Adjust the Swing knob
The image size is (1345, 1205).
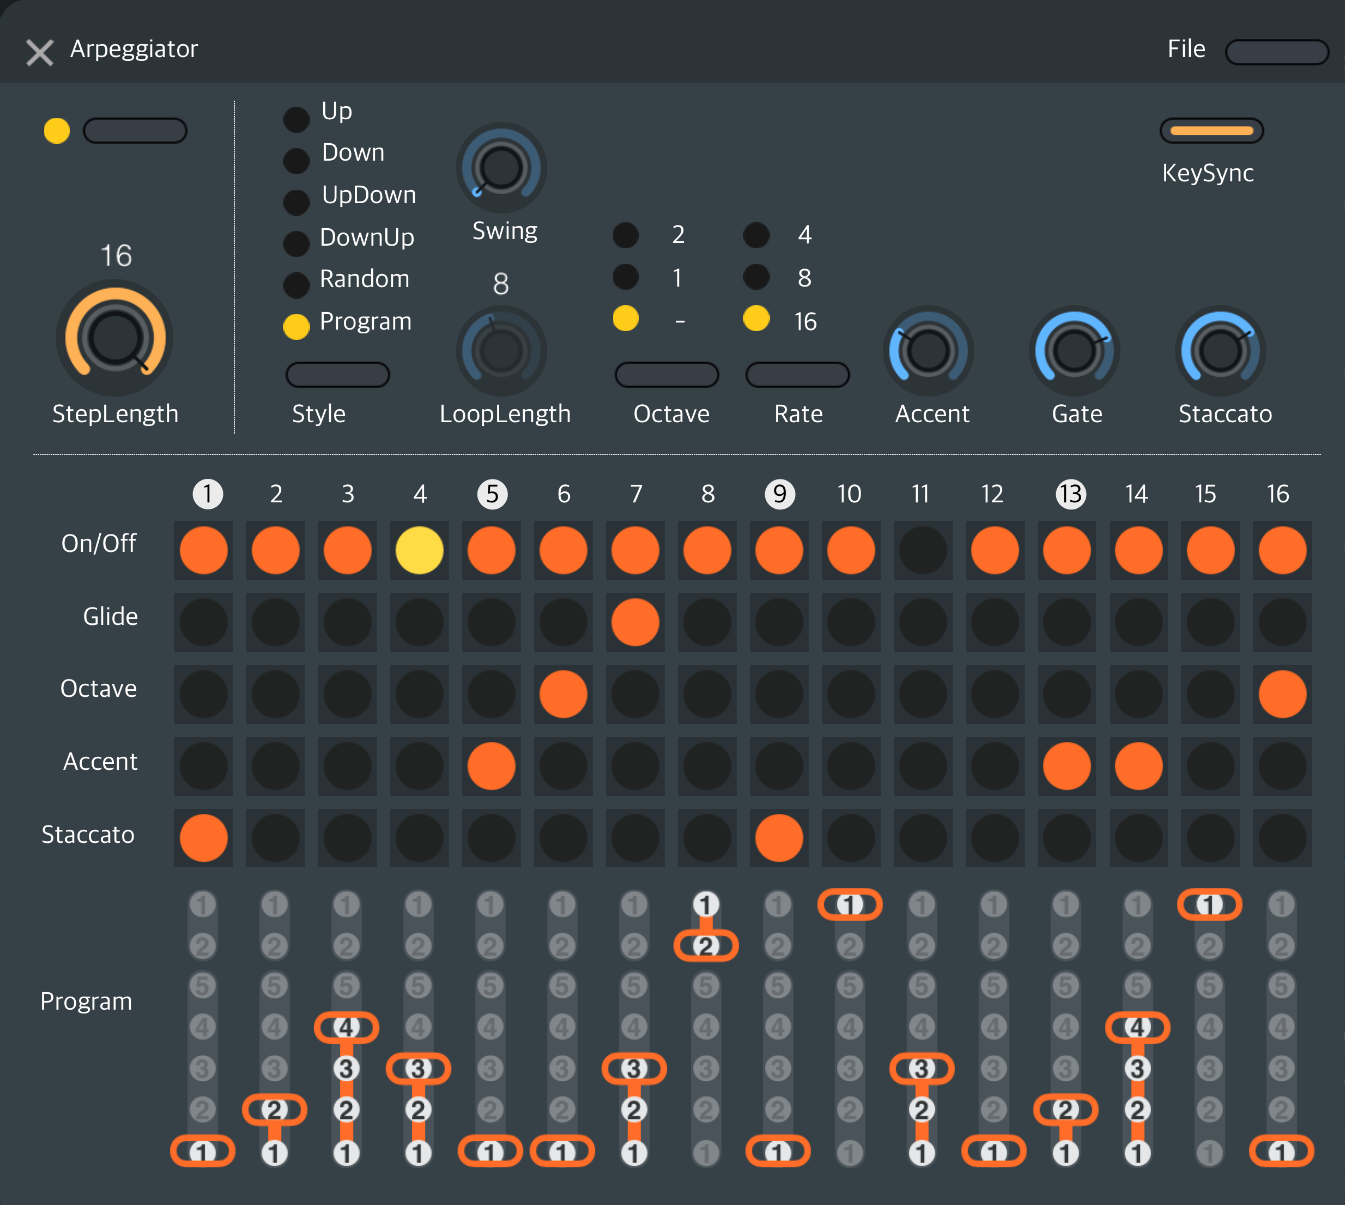501,168
